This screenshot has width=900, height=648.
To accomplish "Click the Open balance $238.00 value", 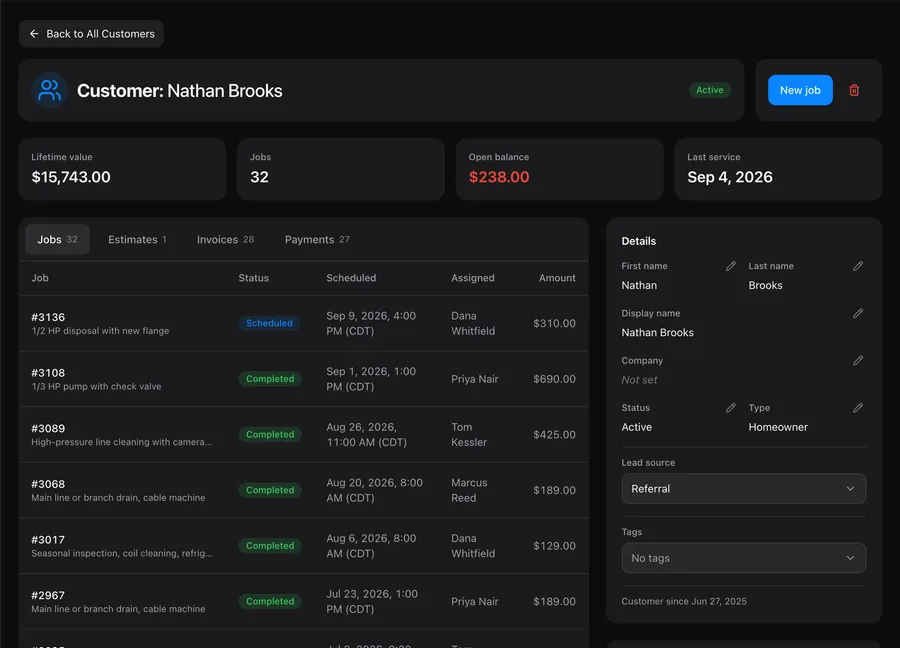I will point(499,177).
